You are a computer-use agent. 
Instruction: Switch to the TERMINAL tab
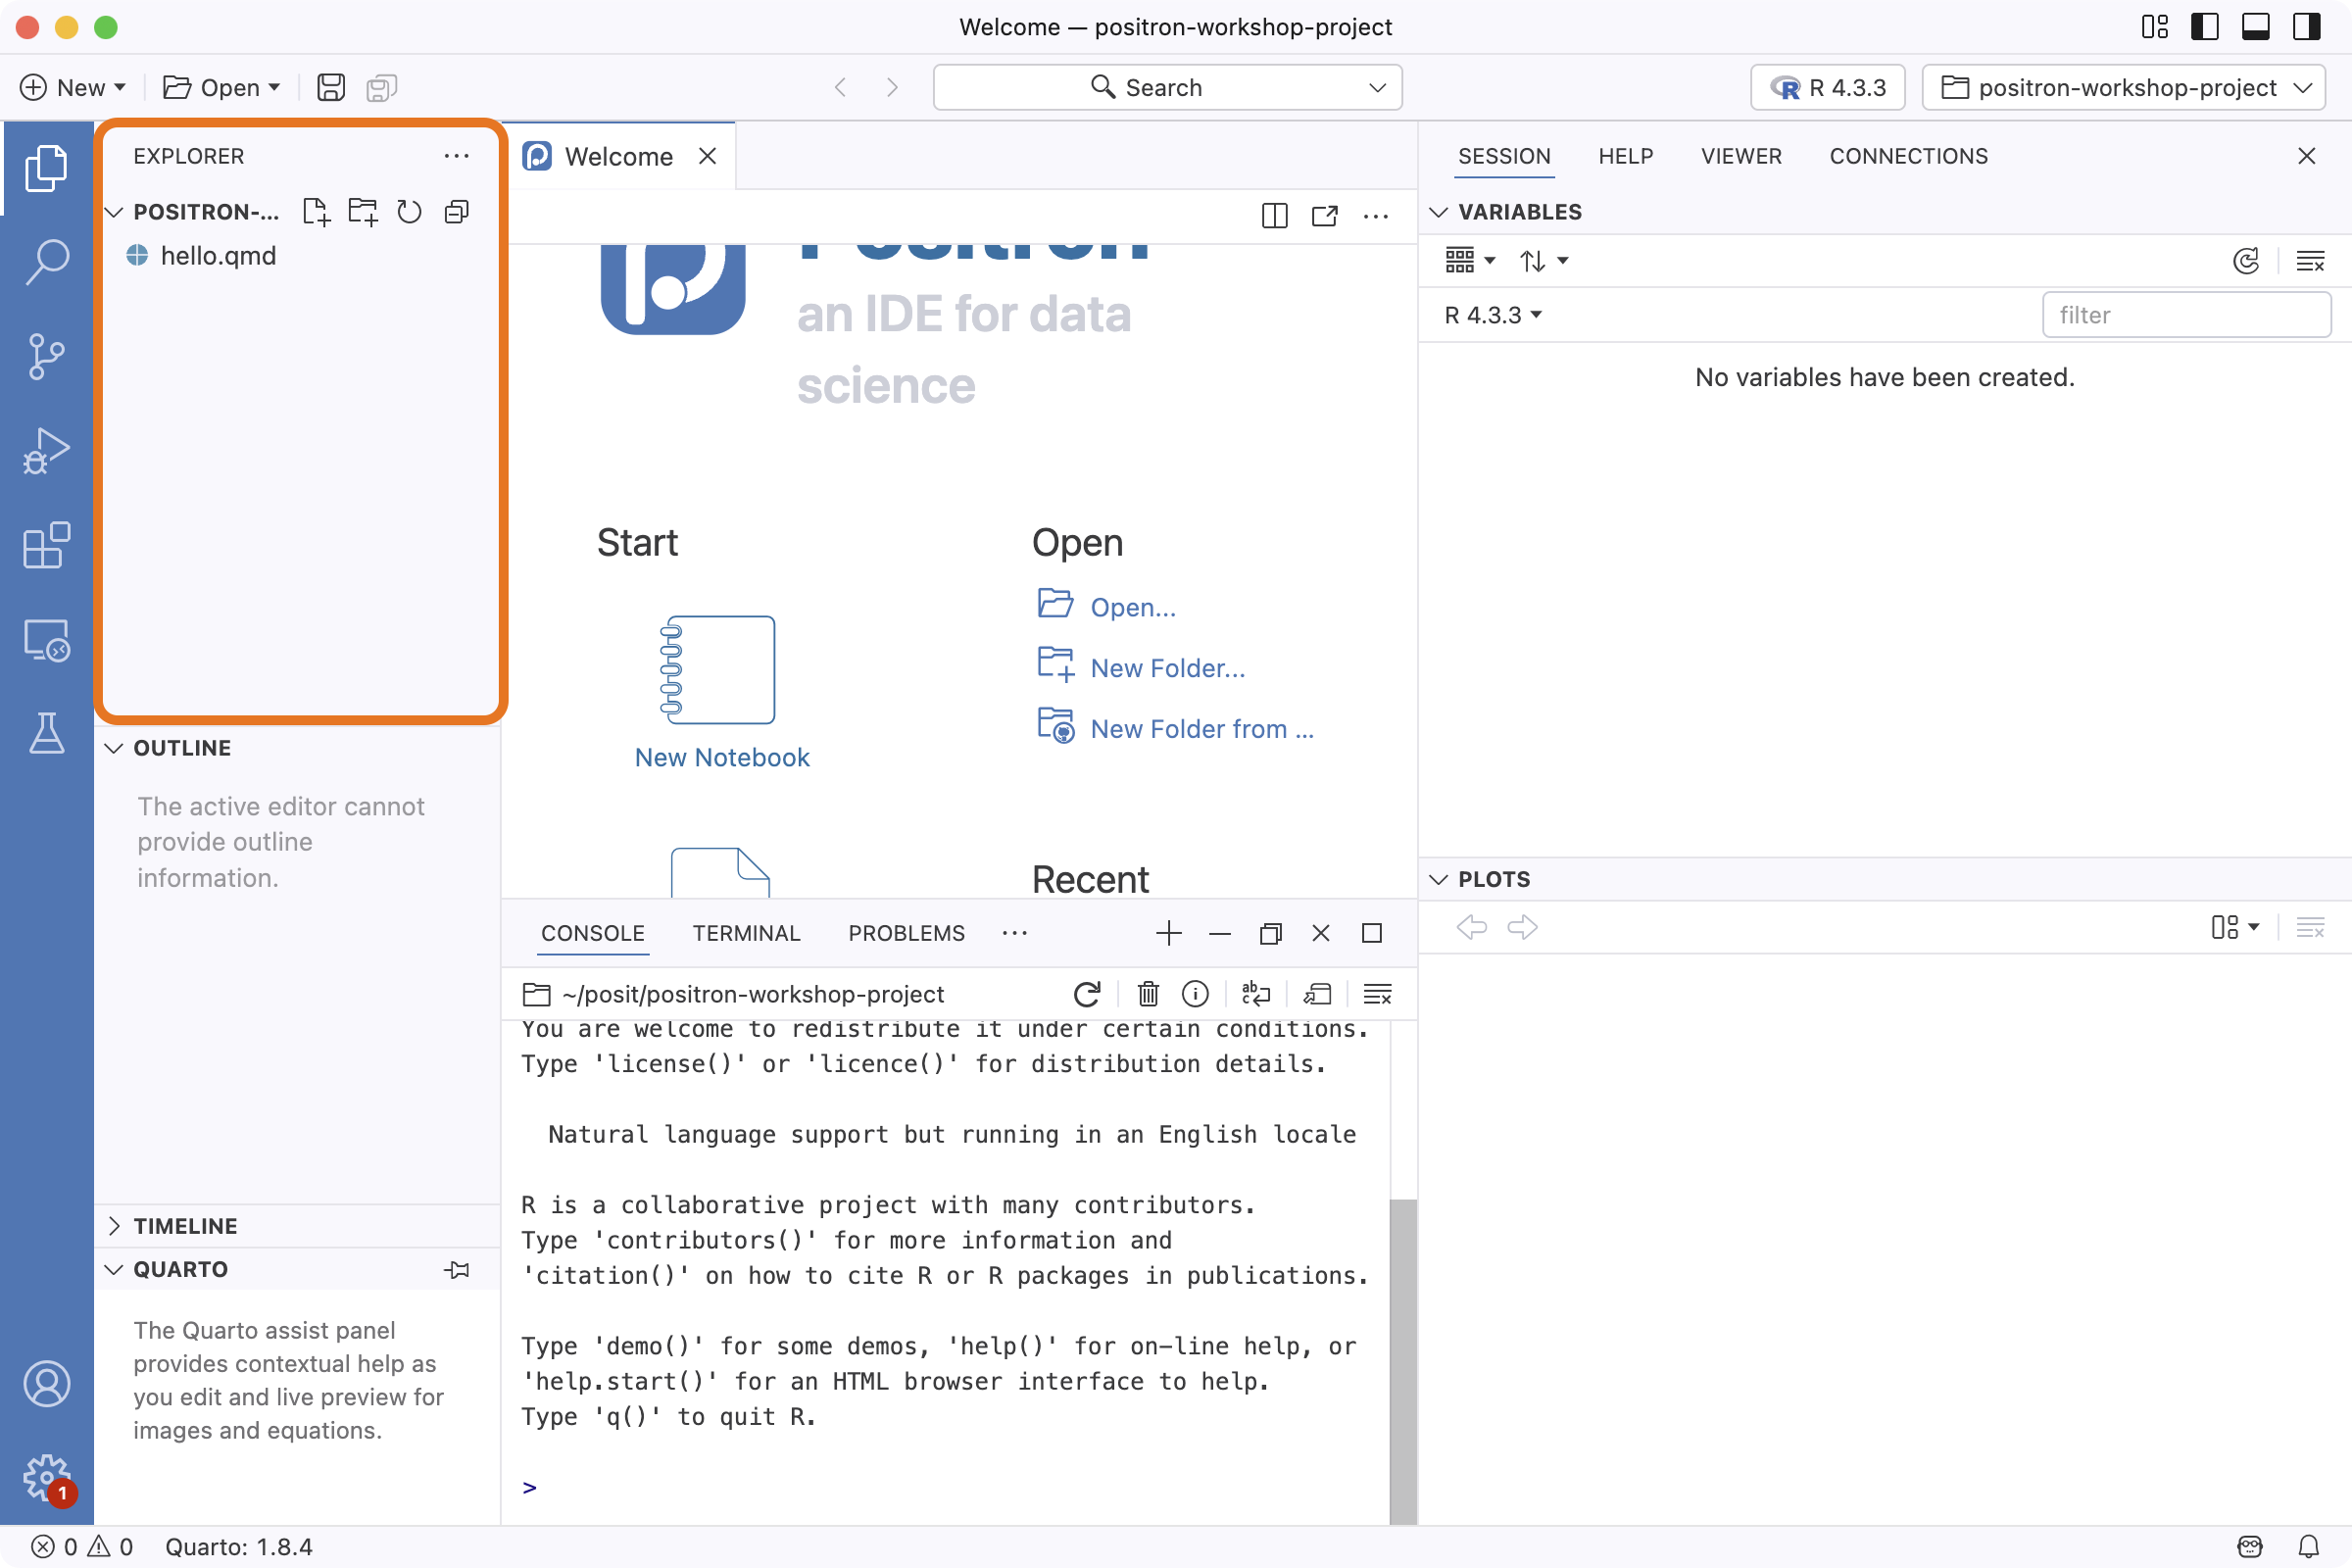[x=746, y=933]
